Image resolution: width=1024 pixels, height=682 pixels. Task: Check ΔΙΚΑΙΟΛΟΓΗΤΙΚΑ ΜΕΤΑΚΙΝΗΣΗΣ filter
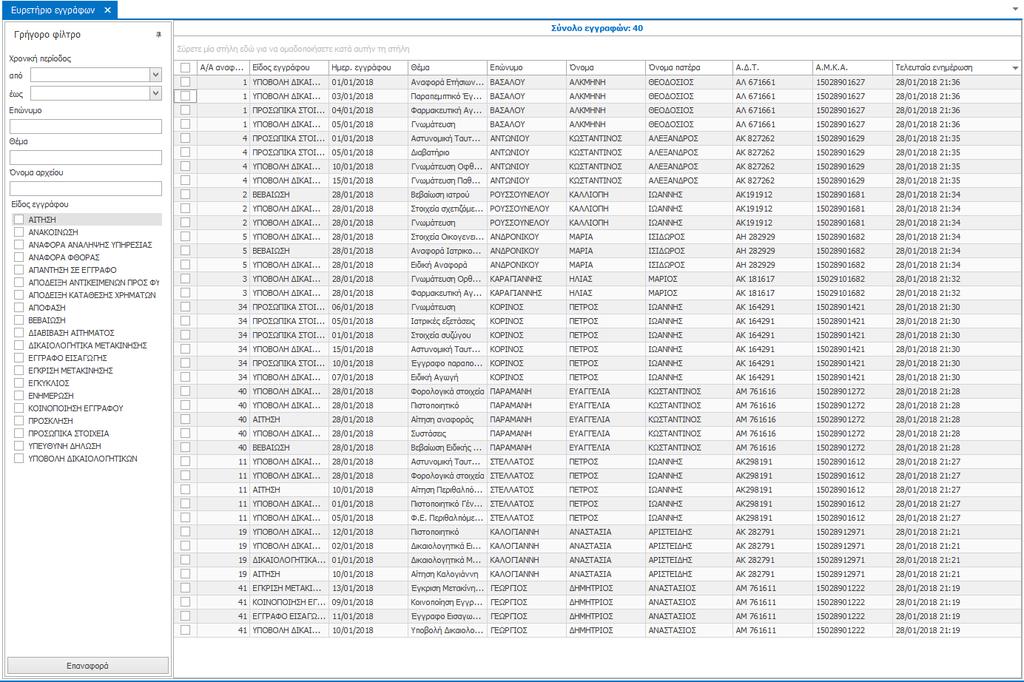pos(19,345)
